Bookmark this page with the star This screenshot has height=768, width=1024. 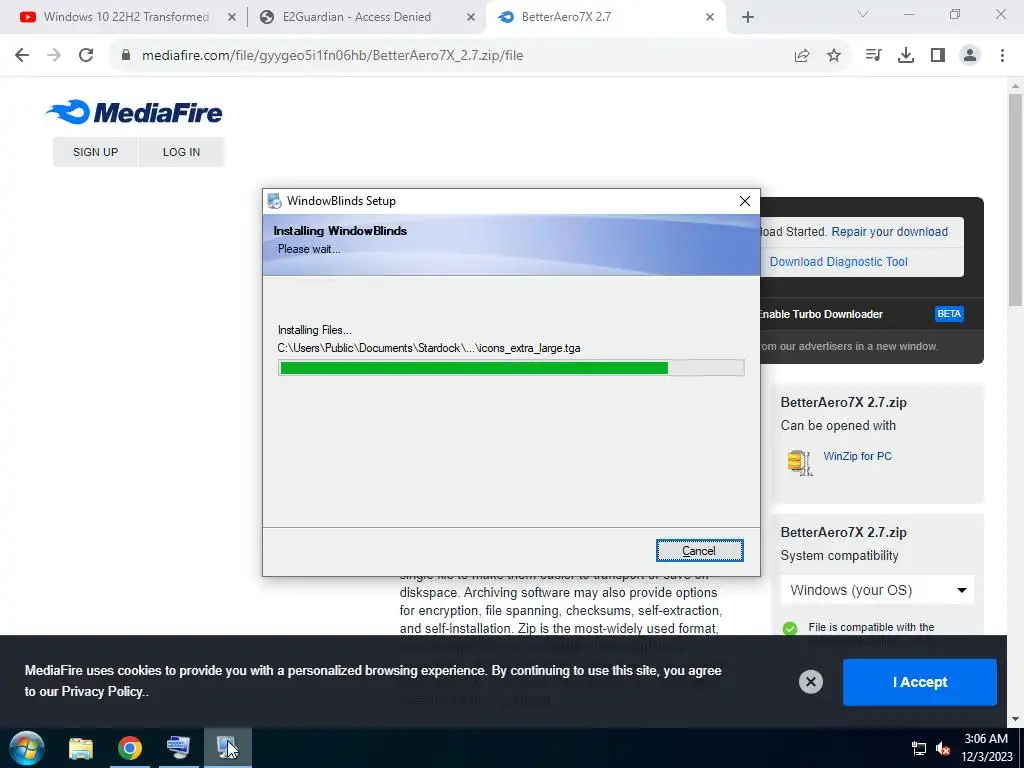tap(834, 56)
